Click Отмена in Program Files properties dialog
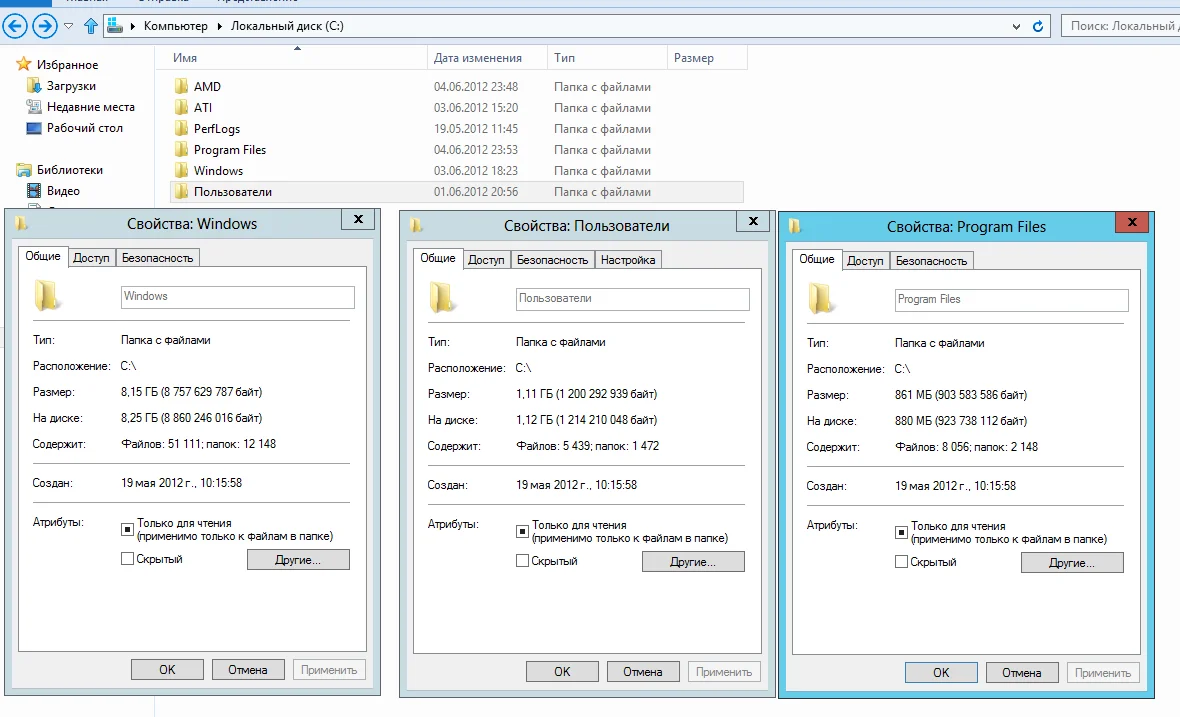 click(x=1021, y=673)
